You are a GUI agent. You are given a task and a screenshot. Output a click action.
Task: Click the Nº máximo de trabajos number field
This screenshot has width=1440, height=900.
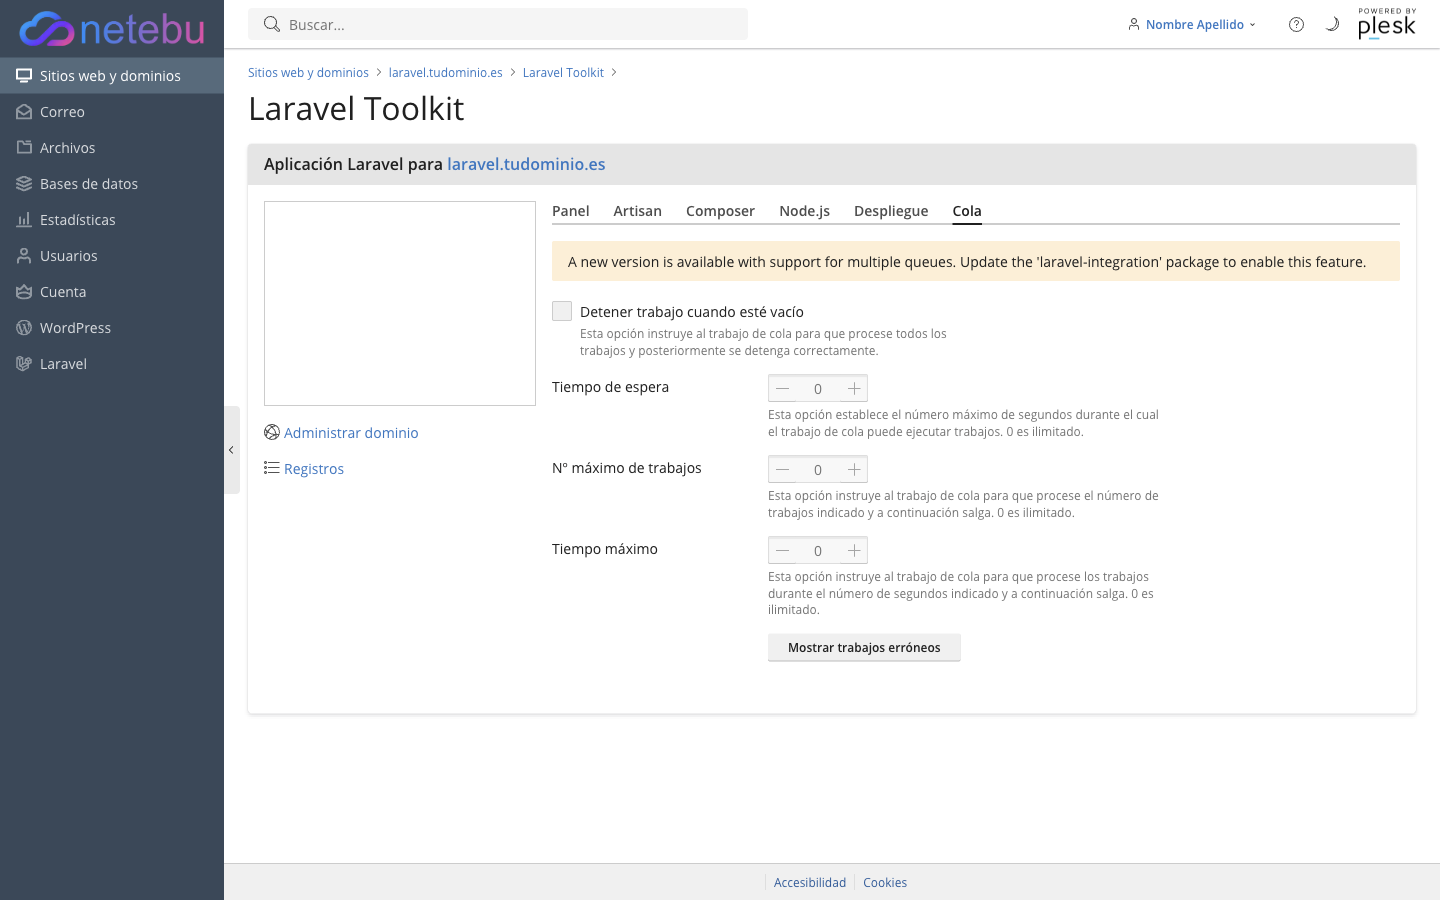818,469
